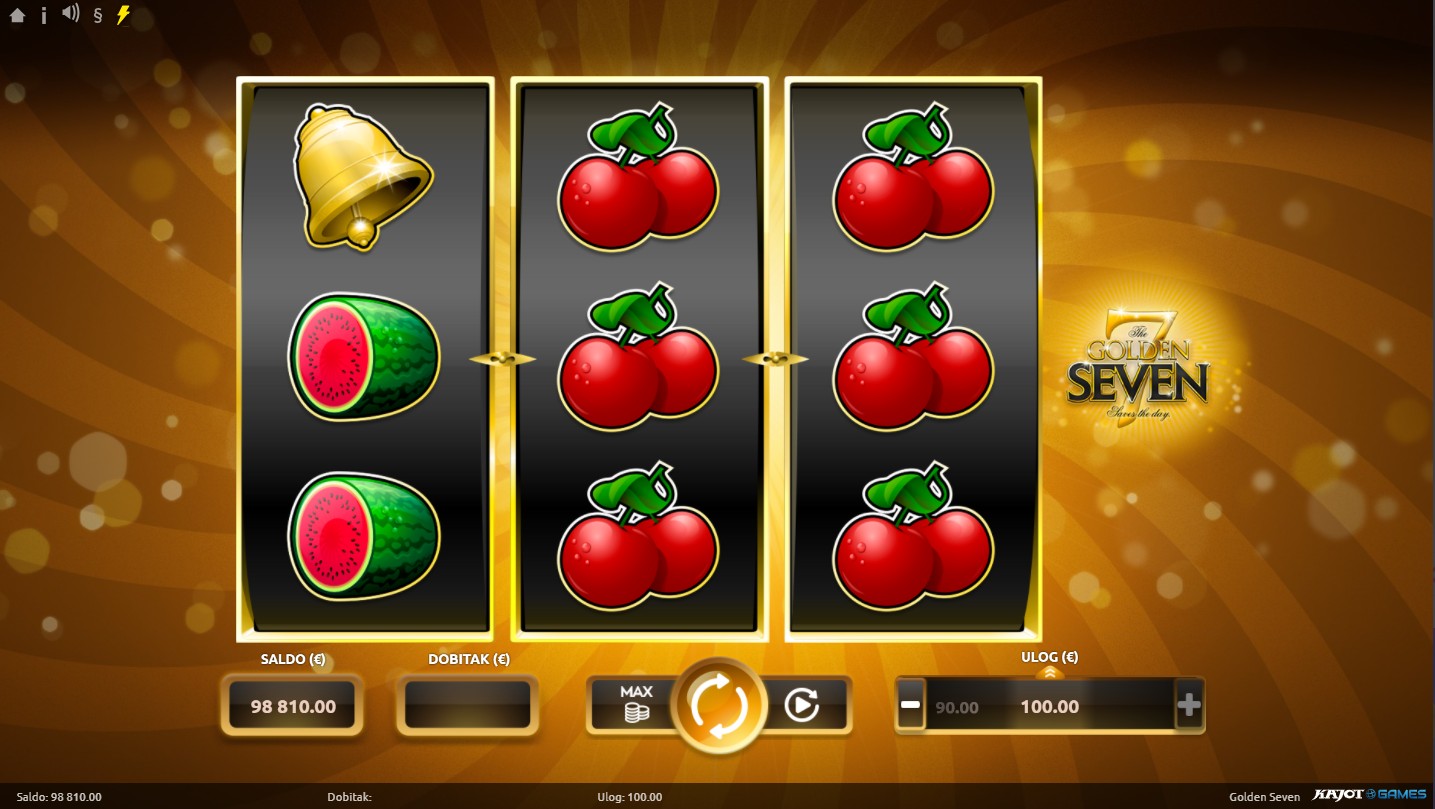Set max bet with MAX coins button

(635, 704)
